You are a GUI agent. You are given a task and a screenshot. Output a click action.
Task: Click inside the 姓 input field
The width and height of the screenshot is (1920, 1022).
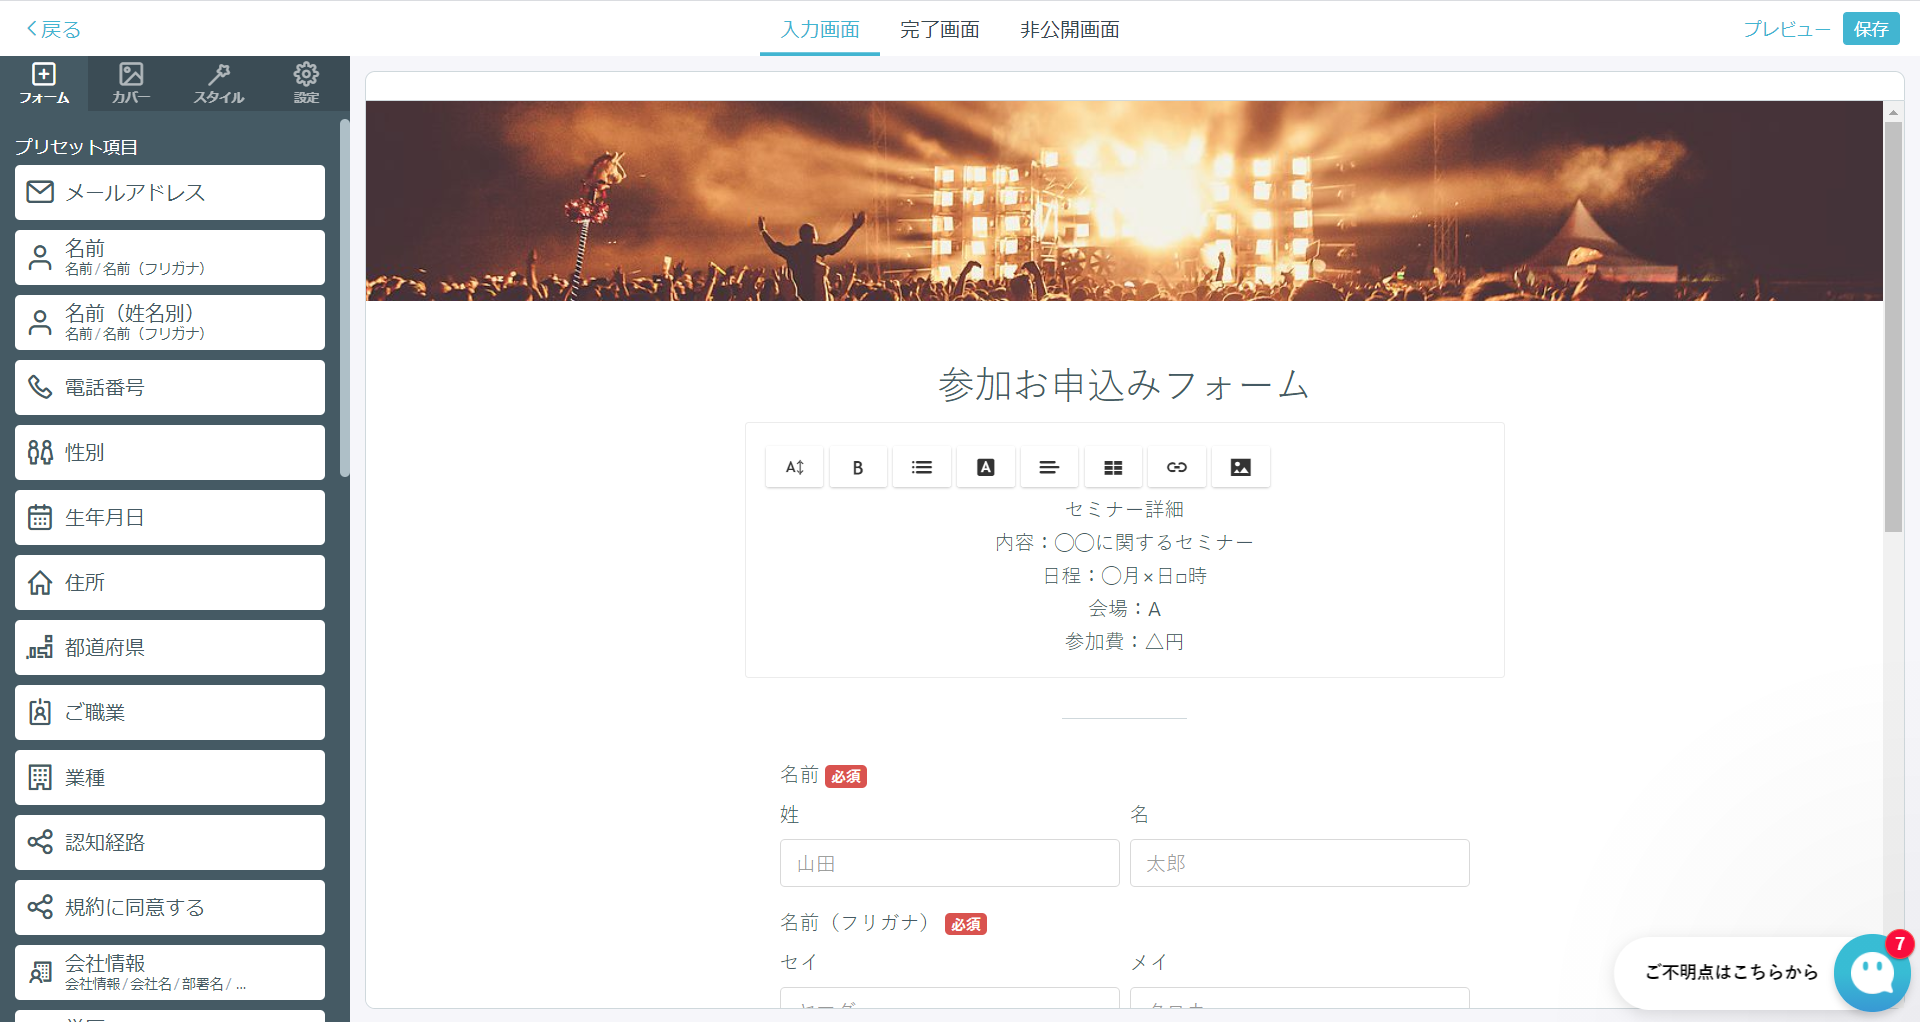pyautogui.click(x=948, y=863)
